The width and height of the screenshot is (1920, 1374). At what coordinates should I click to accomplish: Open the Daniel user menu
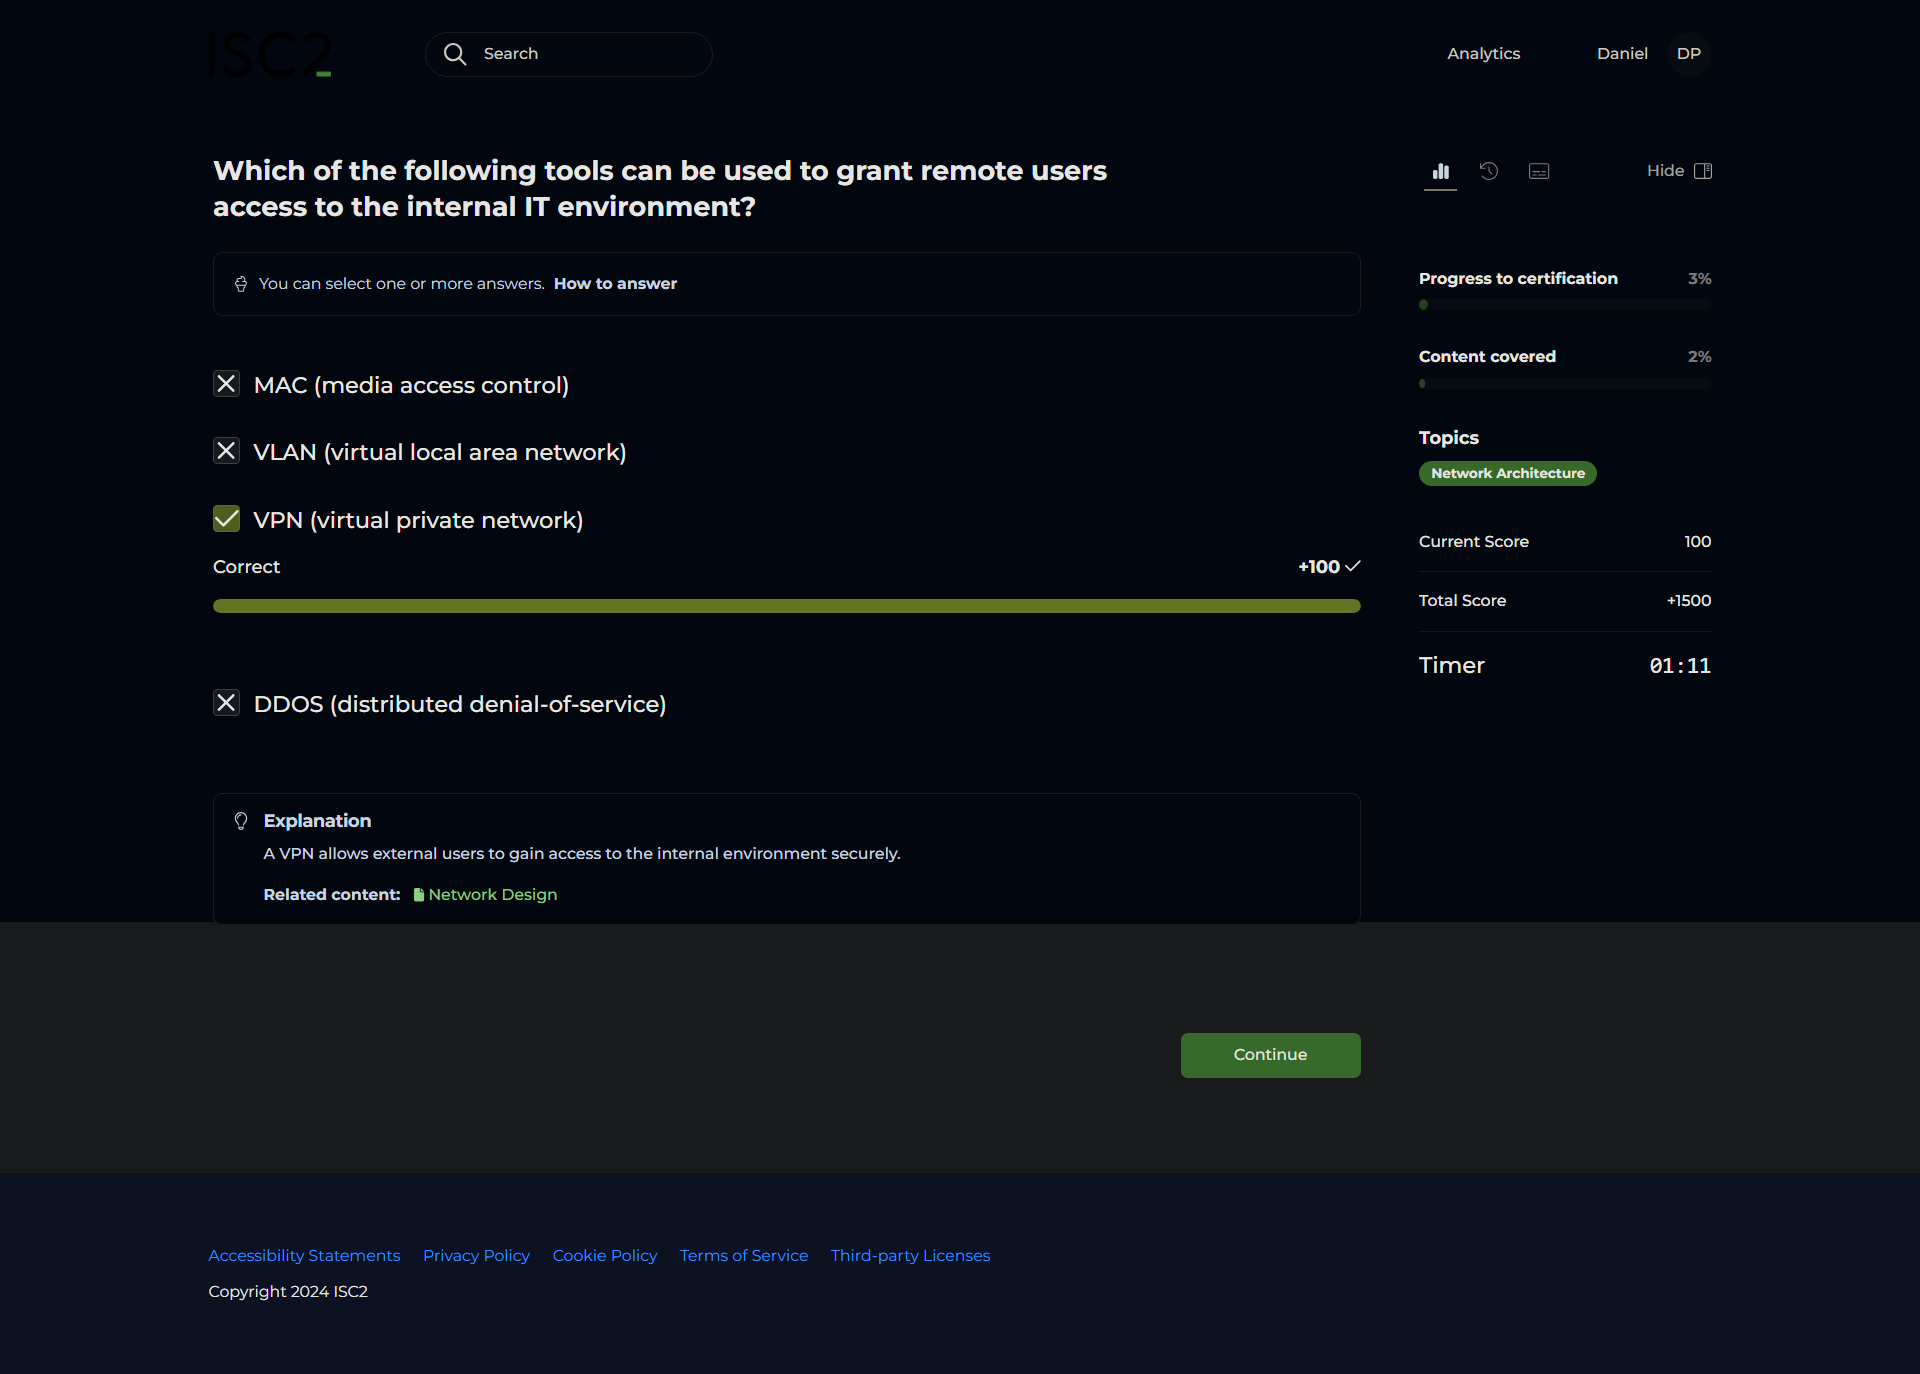(1621, 54)
